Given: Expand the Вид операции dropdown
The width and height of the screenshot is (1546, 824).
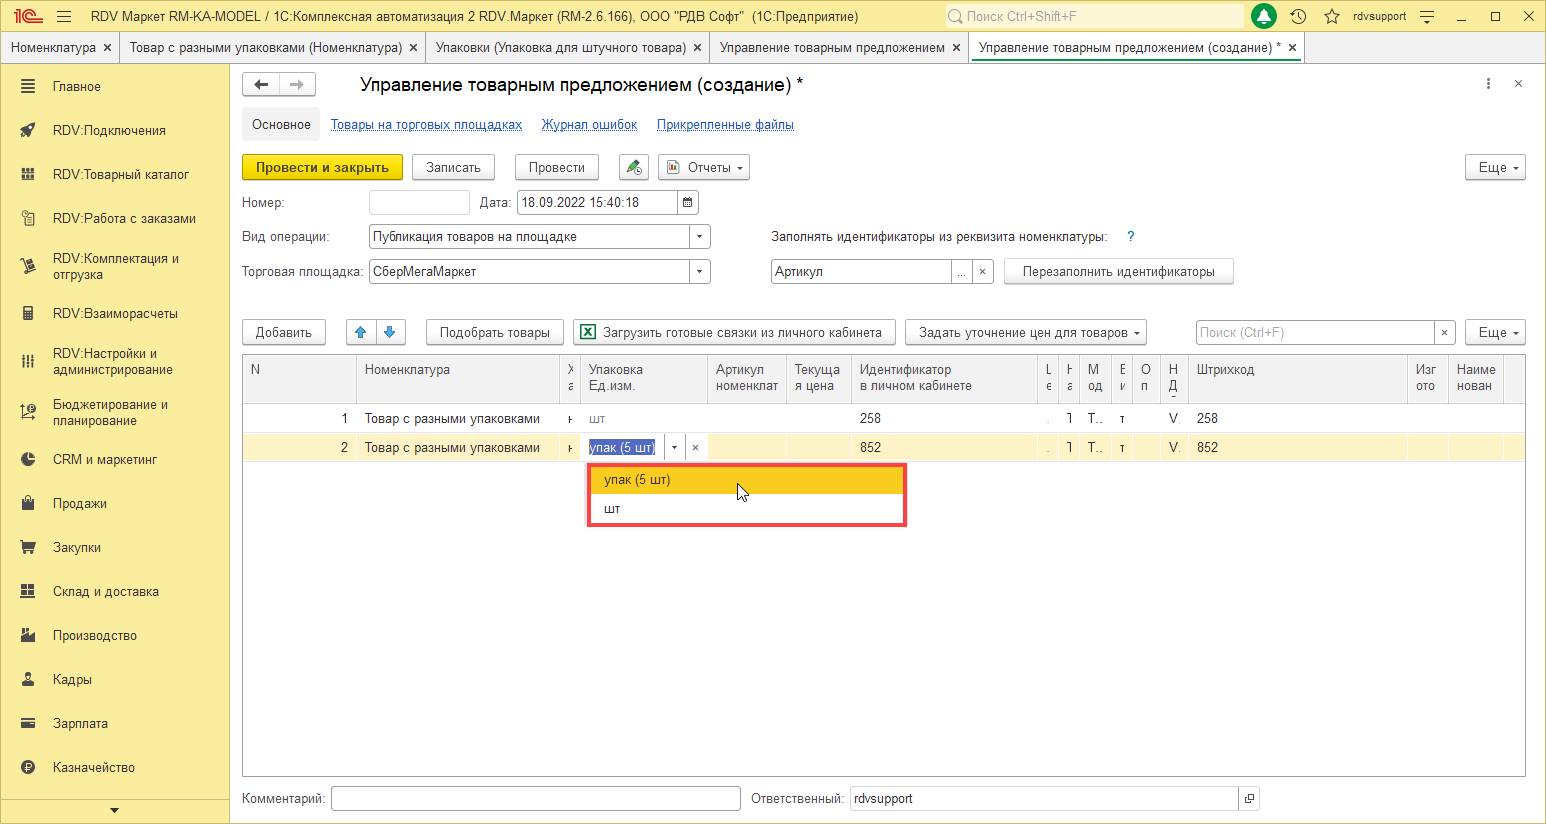Looking at the screenshot, I should click(x=700, y=237).
